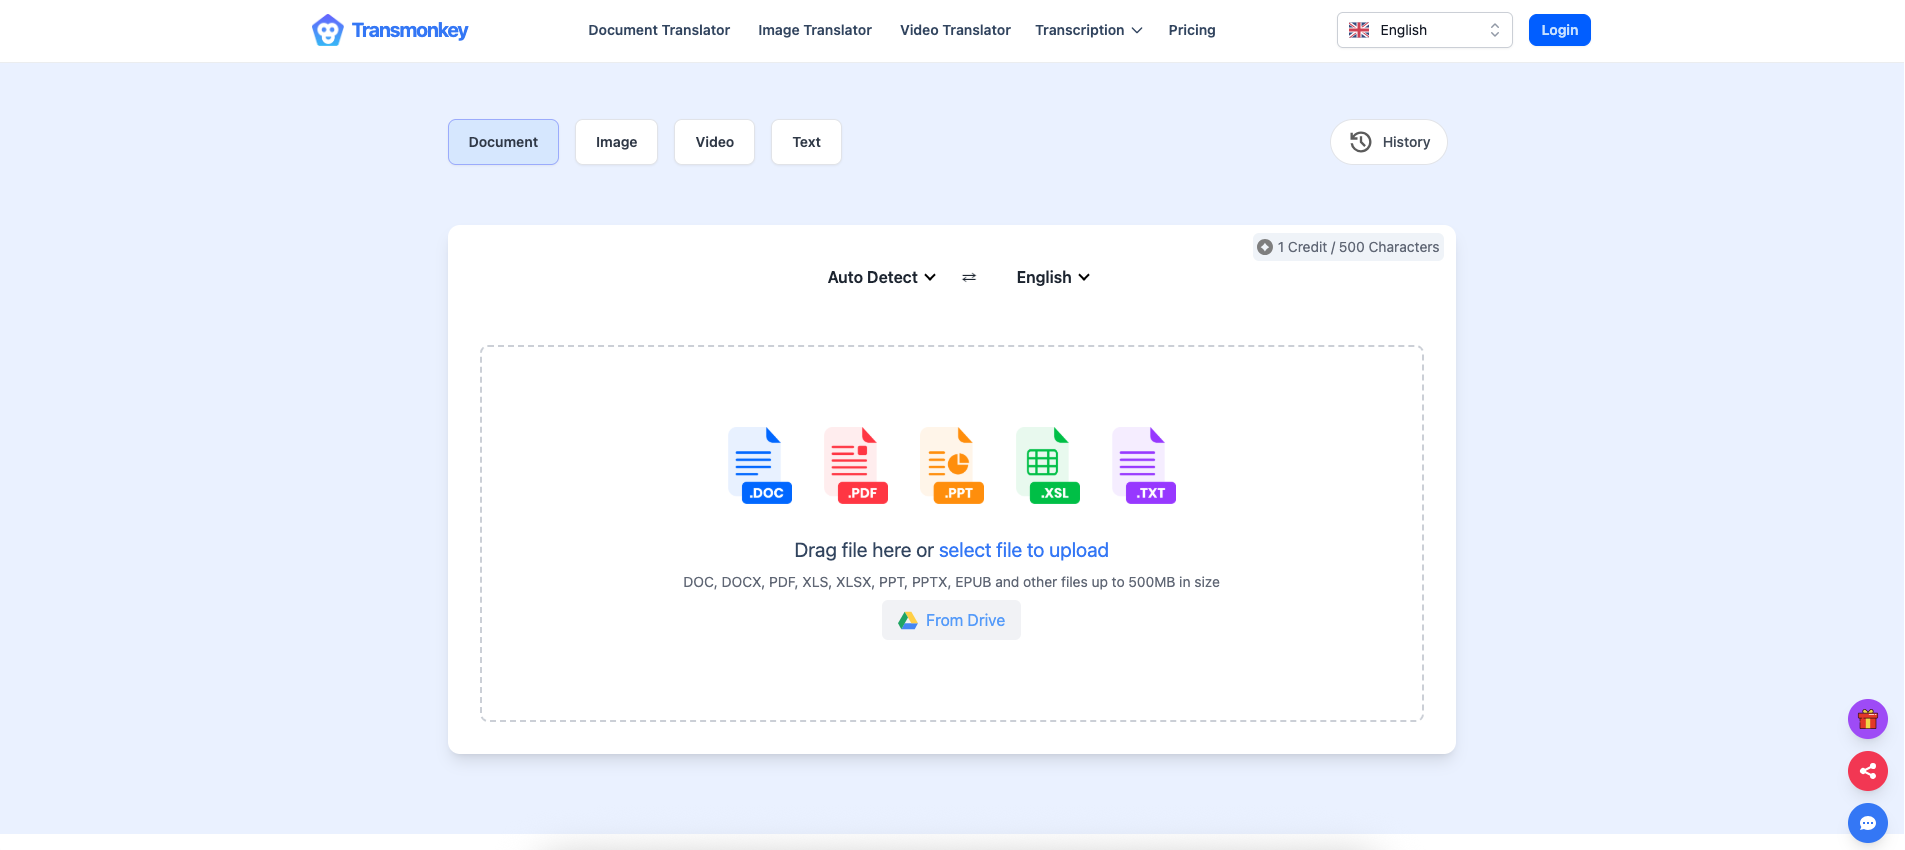
Task: Click the .XSL spreadsheet file icon
Action: pyautogui.click(x=1047, y=465)
